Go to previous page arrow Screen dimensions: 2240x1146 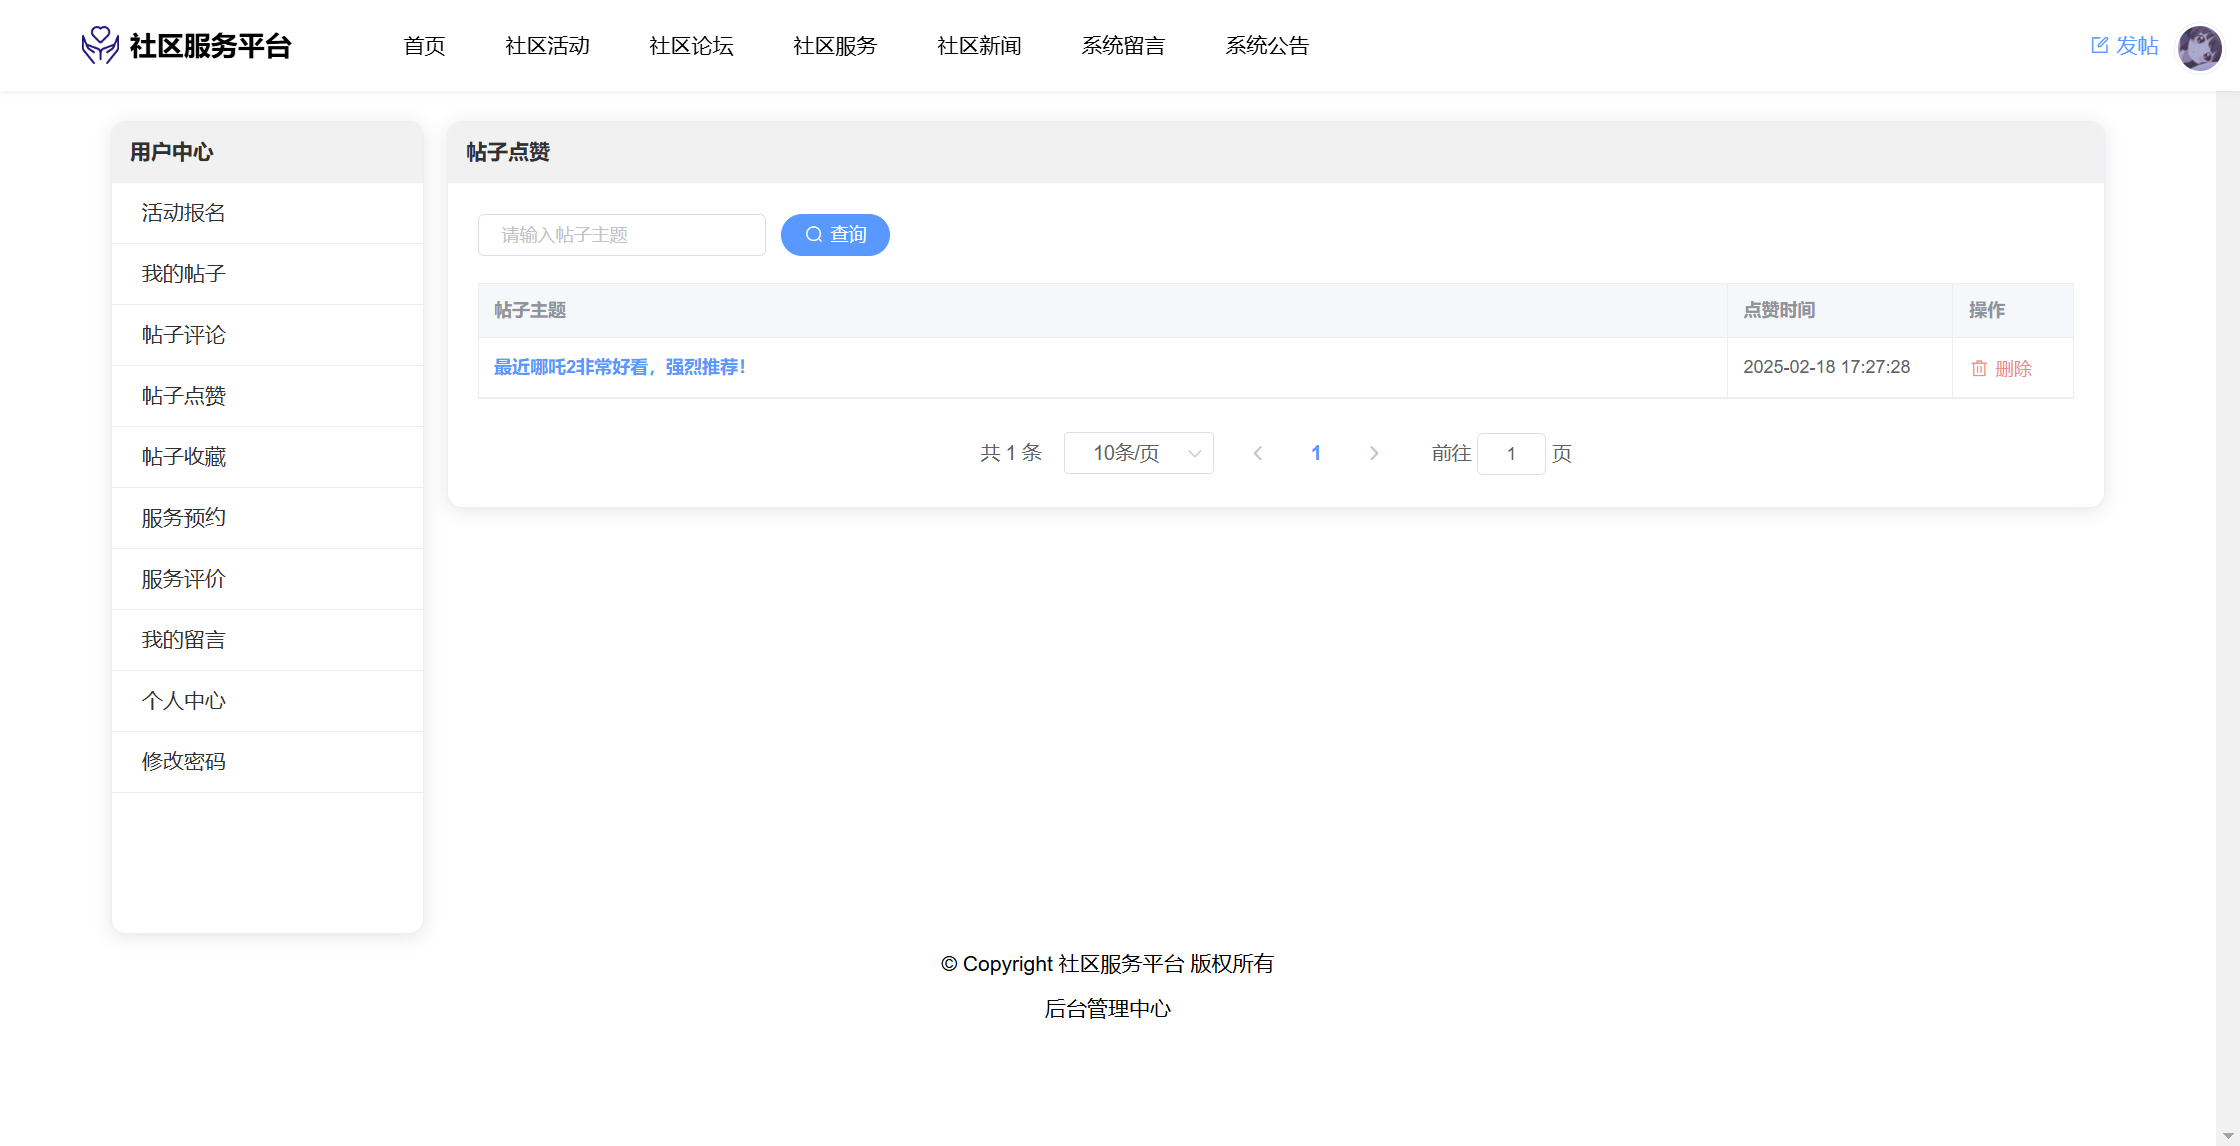point(1258,453)
